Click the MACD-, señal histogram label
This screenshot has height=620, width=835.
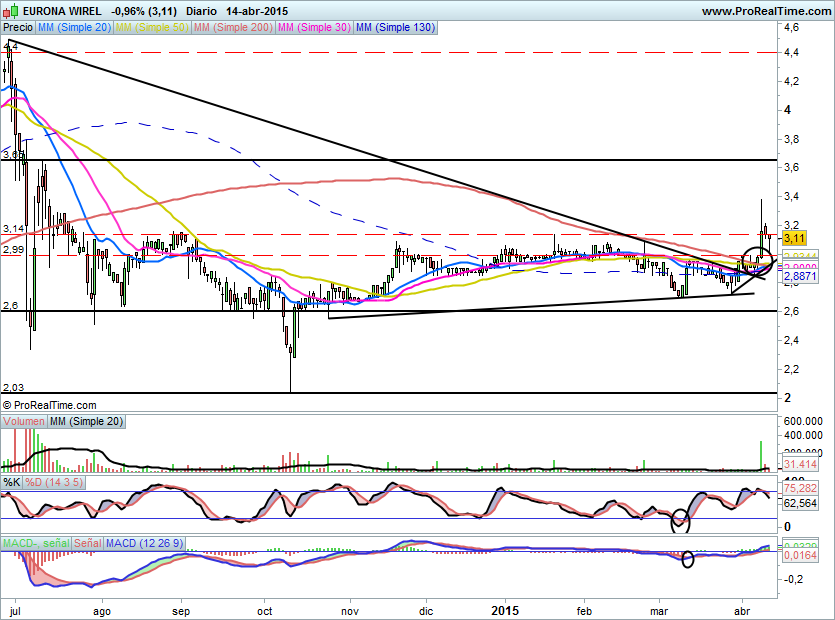click(35, 543)
